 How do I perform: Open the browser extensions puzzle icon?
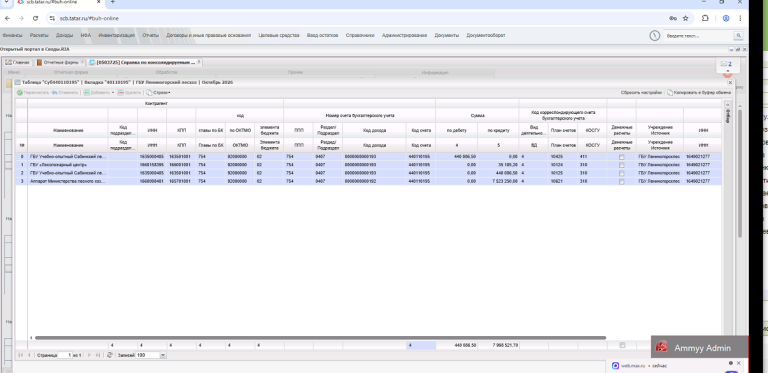click(705, 18)
